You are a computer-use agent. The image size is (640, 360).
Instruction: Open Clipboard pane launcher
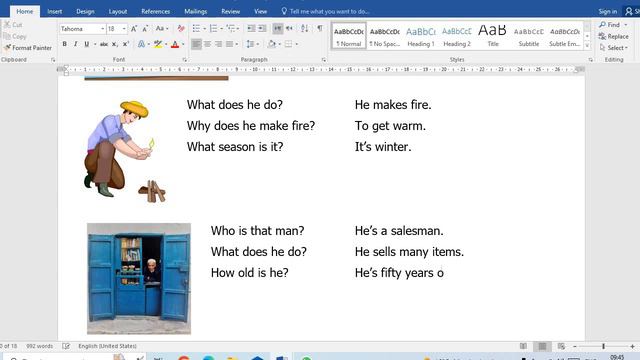(x=53, y=60)
